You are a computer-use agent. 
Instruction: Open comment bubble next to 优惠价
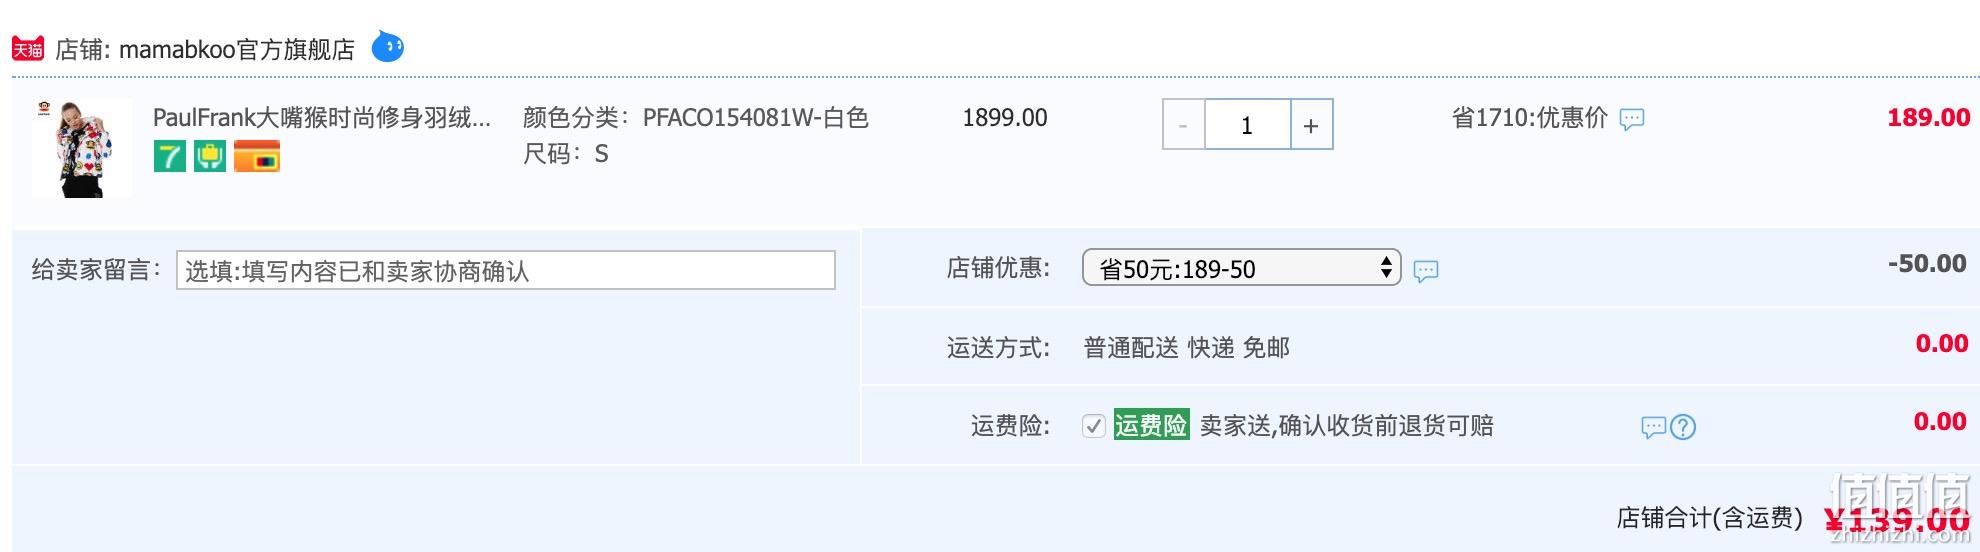1632,119
